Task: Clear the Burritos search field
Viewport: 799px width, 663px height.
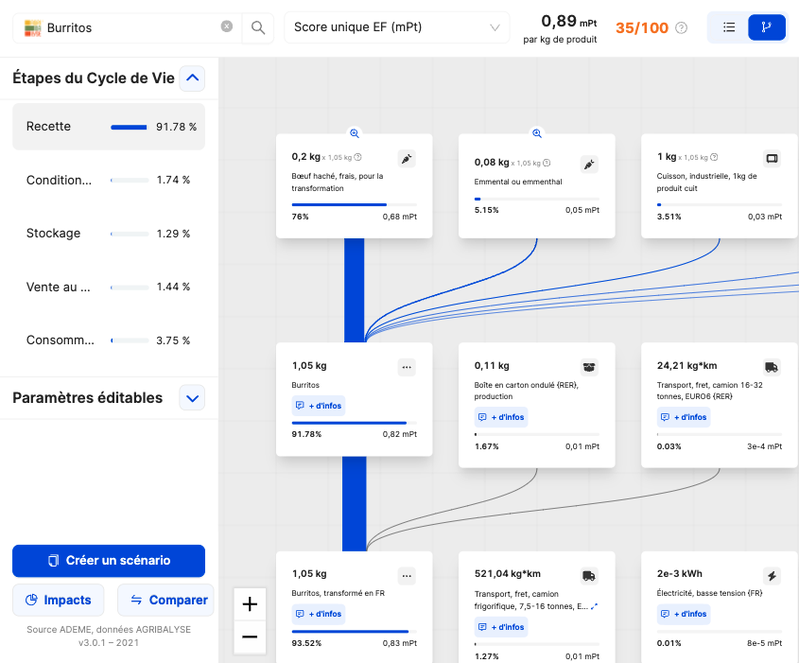Action: click(227, 27)
